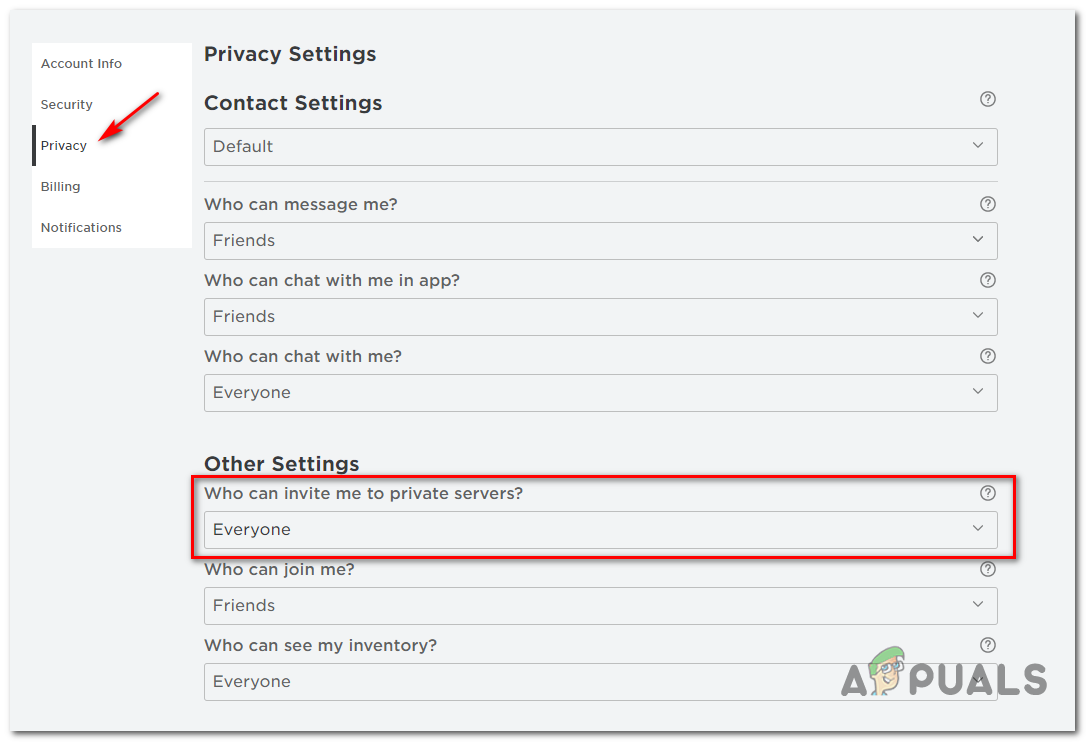Go to the Account Info tab

(81, 64)
